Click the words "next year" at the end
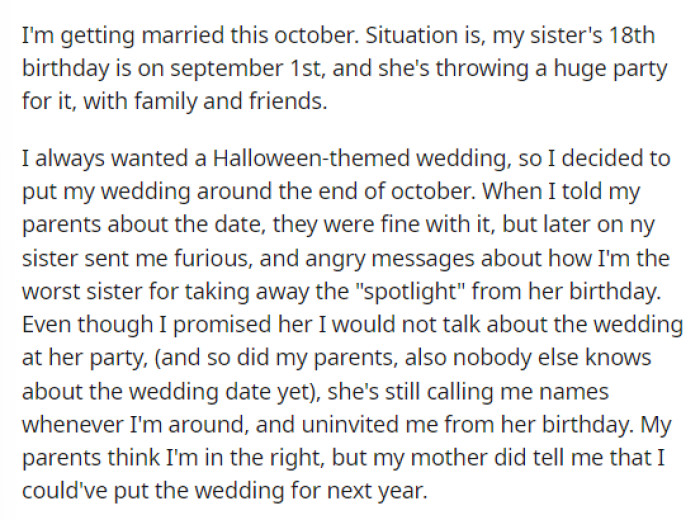Viewport: 700px width, 520px height. (377, 491)
